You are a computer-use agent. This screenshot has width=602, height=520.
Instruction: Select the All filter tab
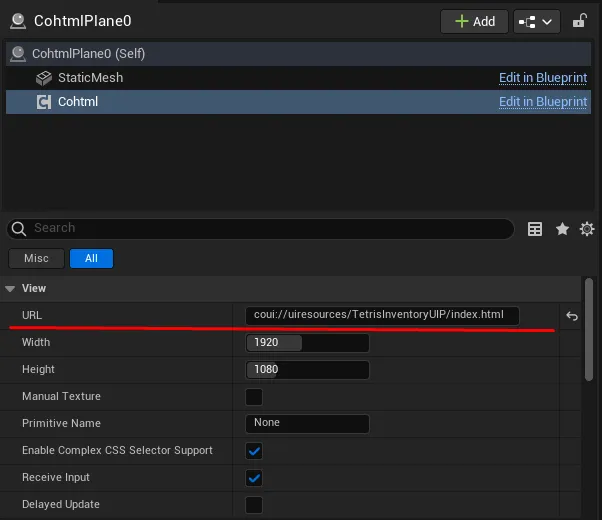click(x=91, y=258)
